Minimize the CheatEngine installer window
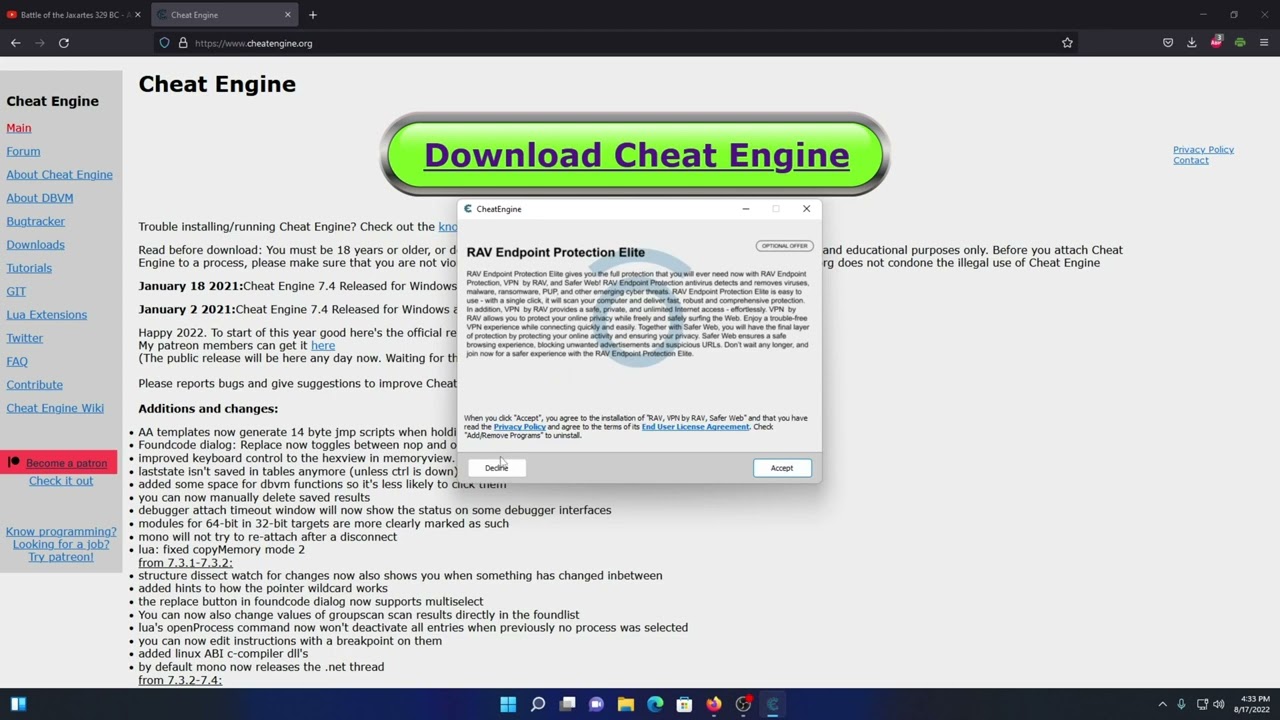The width and height of the screenshot is (1280, 720). click(745, 209)
